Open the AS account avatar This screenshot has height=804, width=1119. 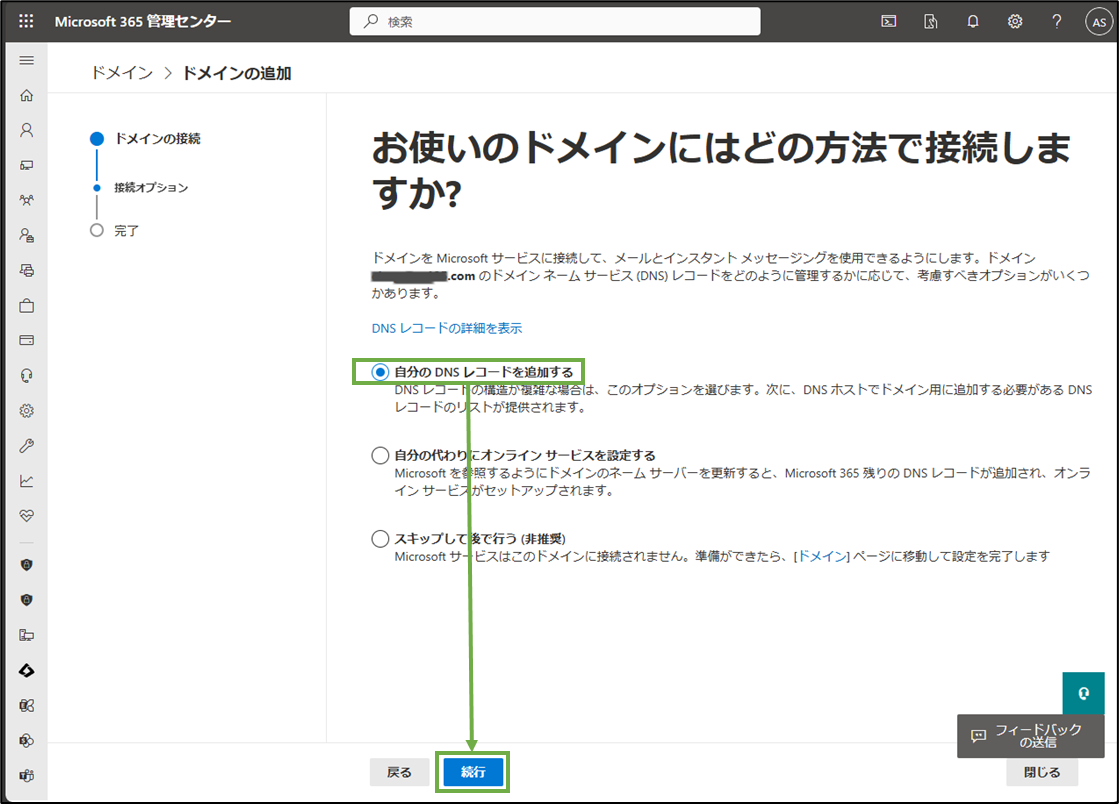coord(1099,22)
